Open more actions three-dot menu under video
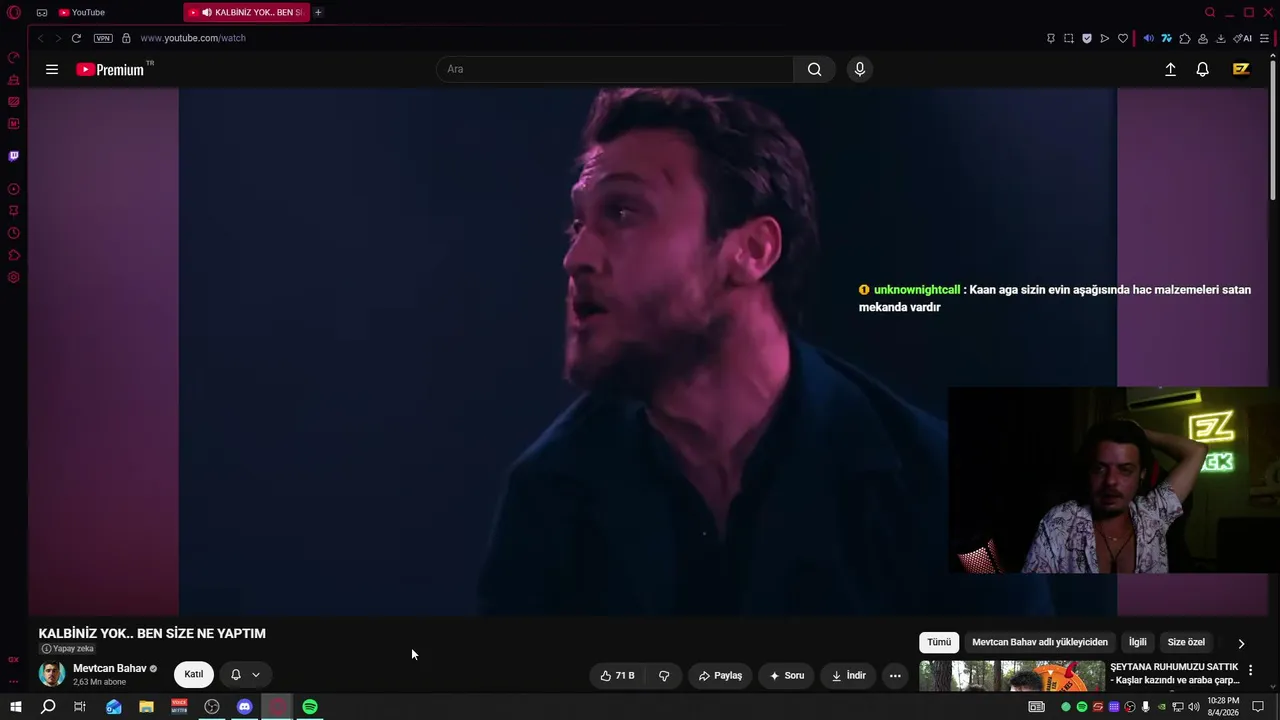 click(895, 676)
